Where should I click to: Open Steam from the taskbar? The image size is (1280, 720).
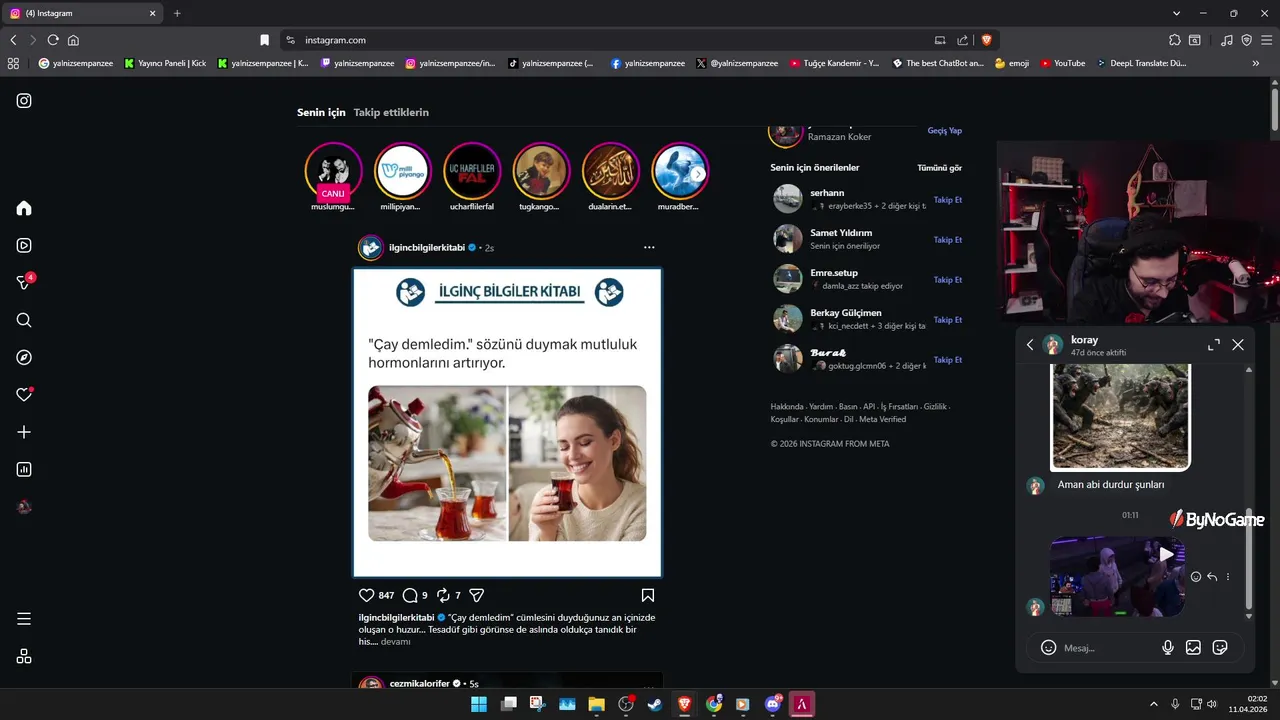pyautogui.click(x=655, y=704)
